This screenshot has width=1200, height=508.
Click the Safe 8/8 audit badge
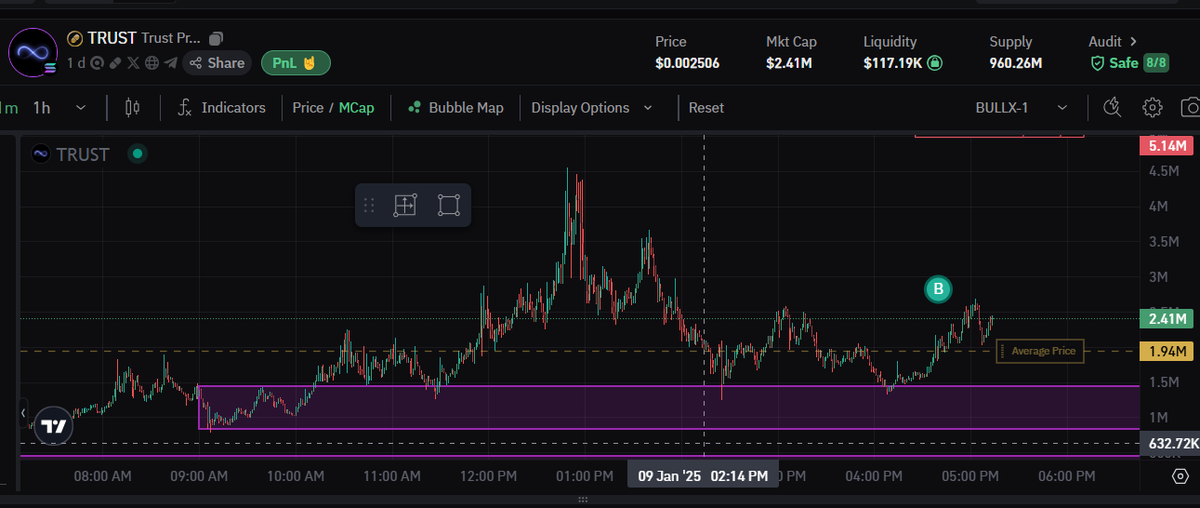click(1130, 63)
